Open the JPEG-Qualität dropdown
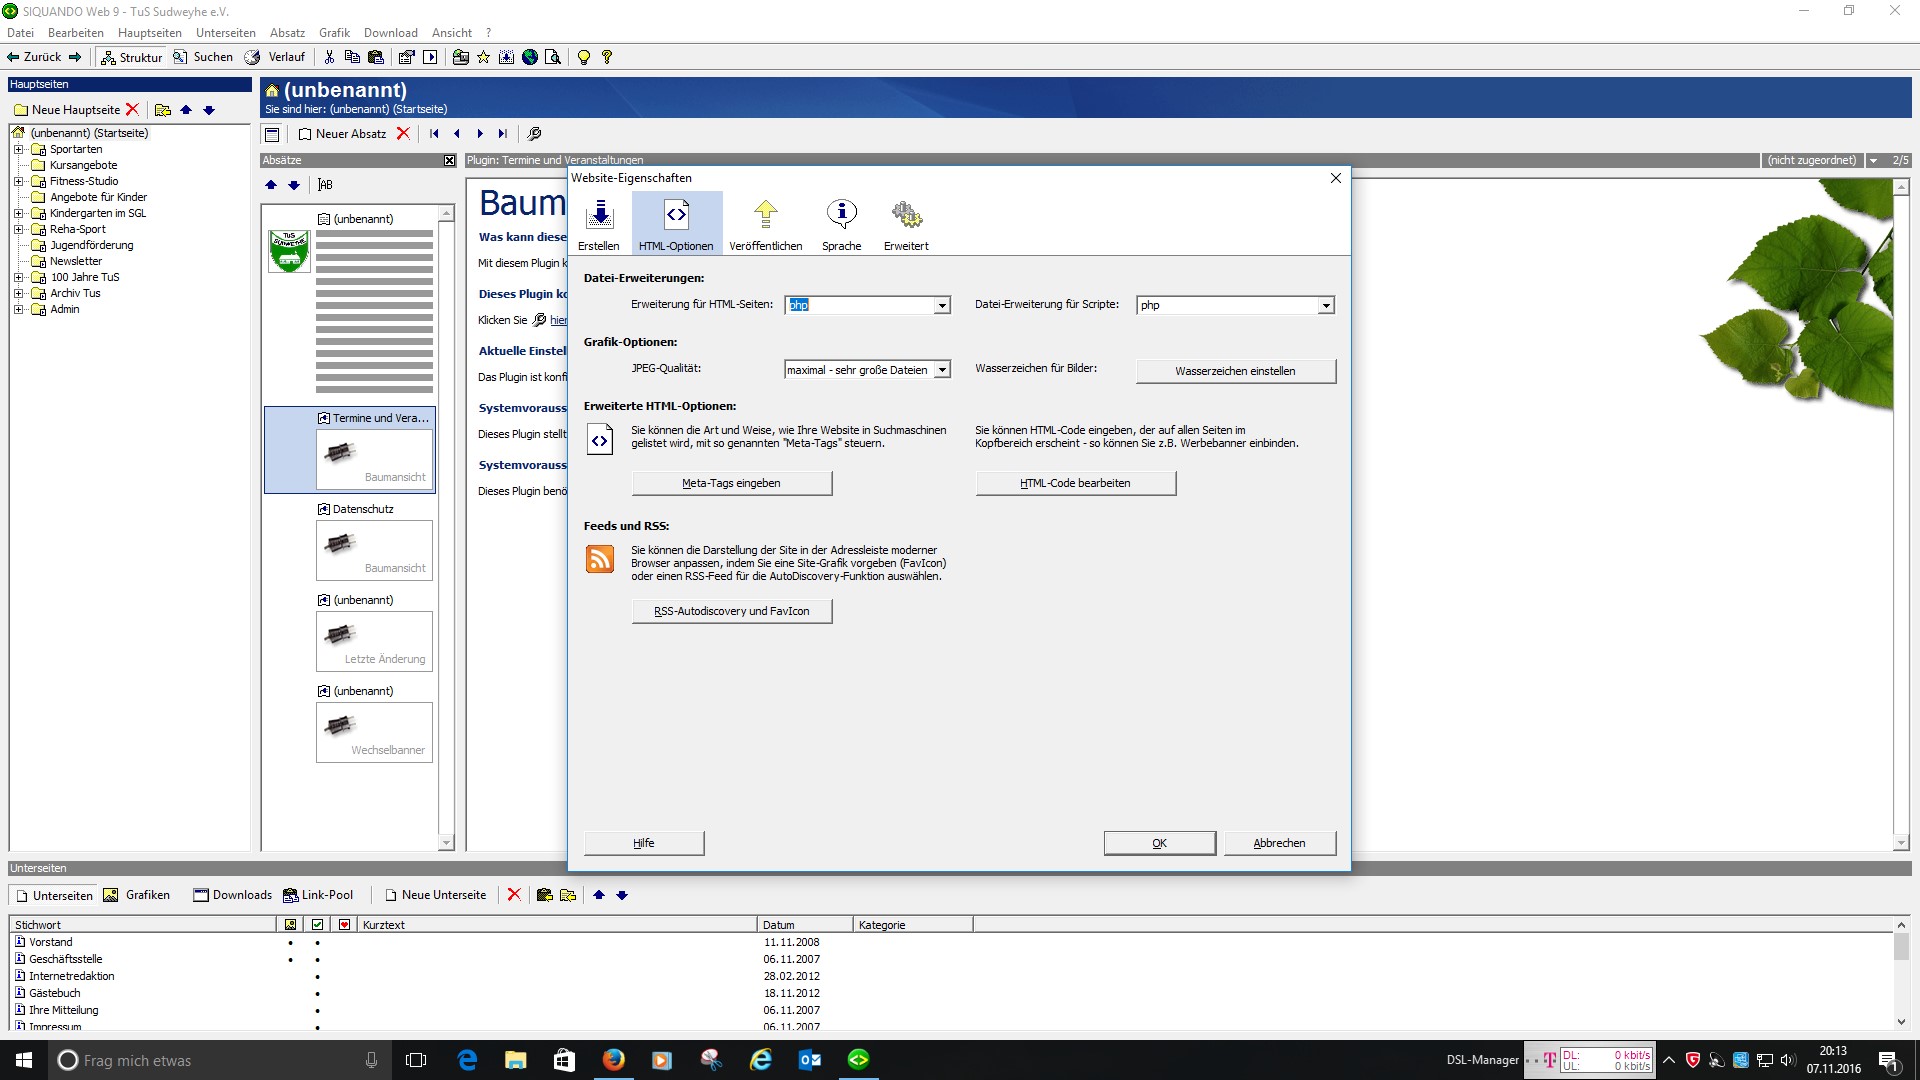The width and height of the screenshot is (1920, 1080). [941, 370]
